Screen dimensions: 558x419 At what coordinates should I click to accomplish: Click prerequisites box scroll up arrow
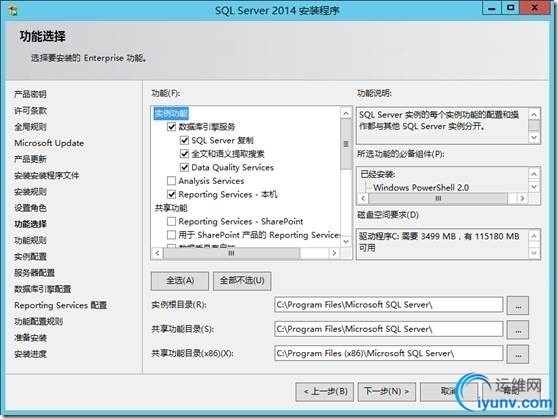[x=534, y=174]
